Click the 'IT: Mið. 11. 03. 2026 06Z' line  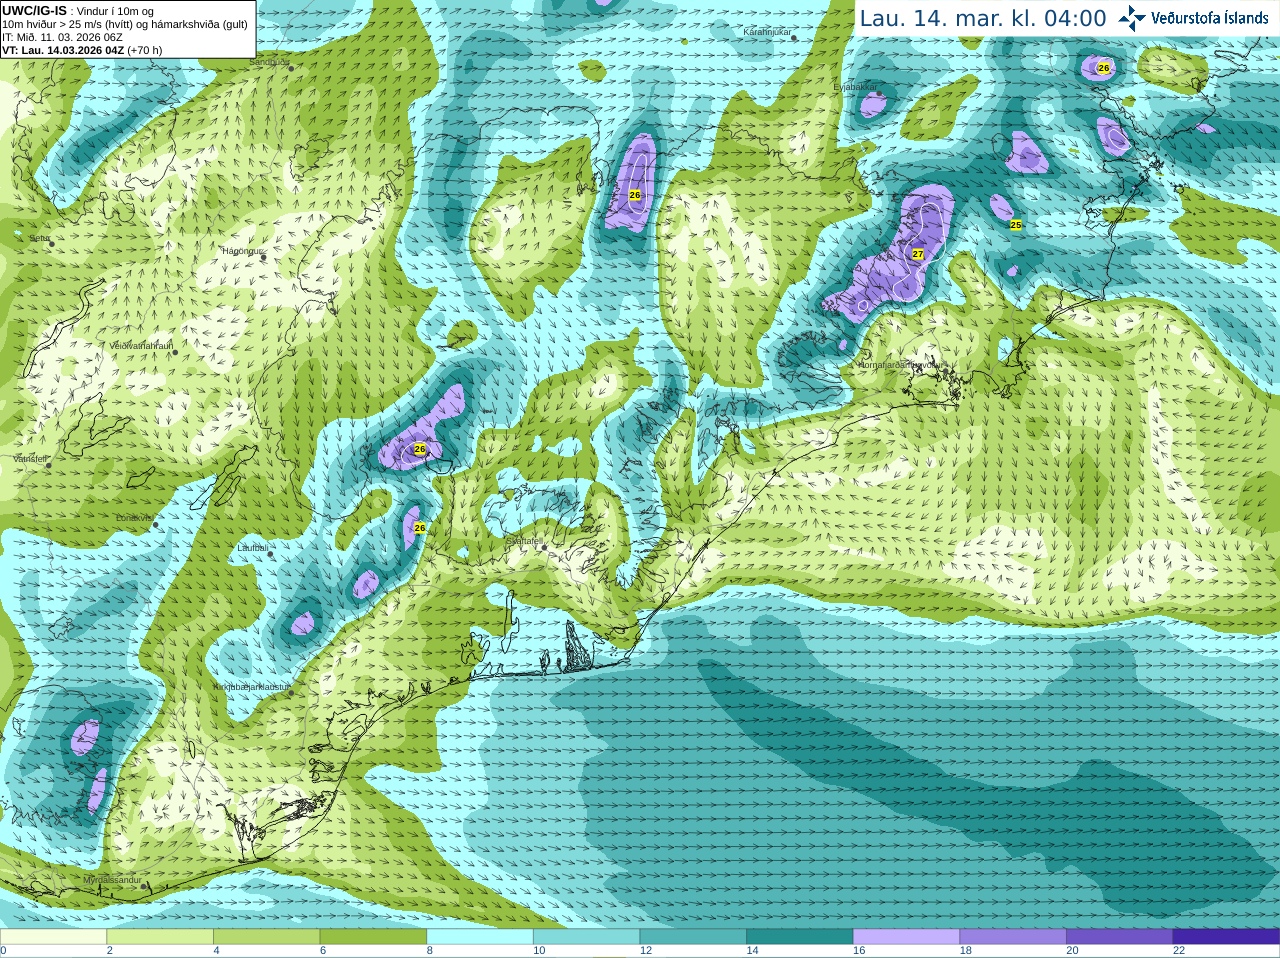(62, 37)
